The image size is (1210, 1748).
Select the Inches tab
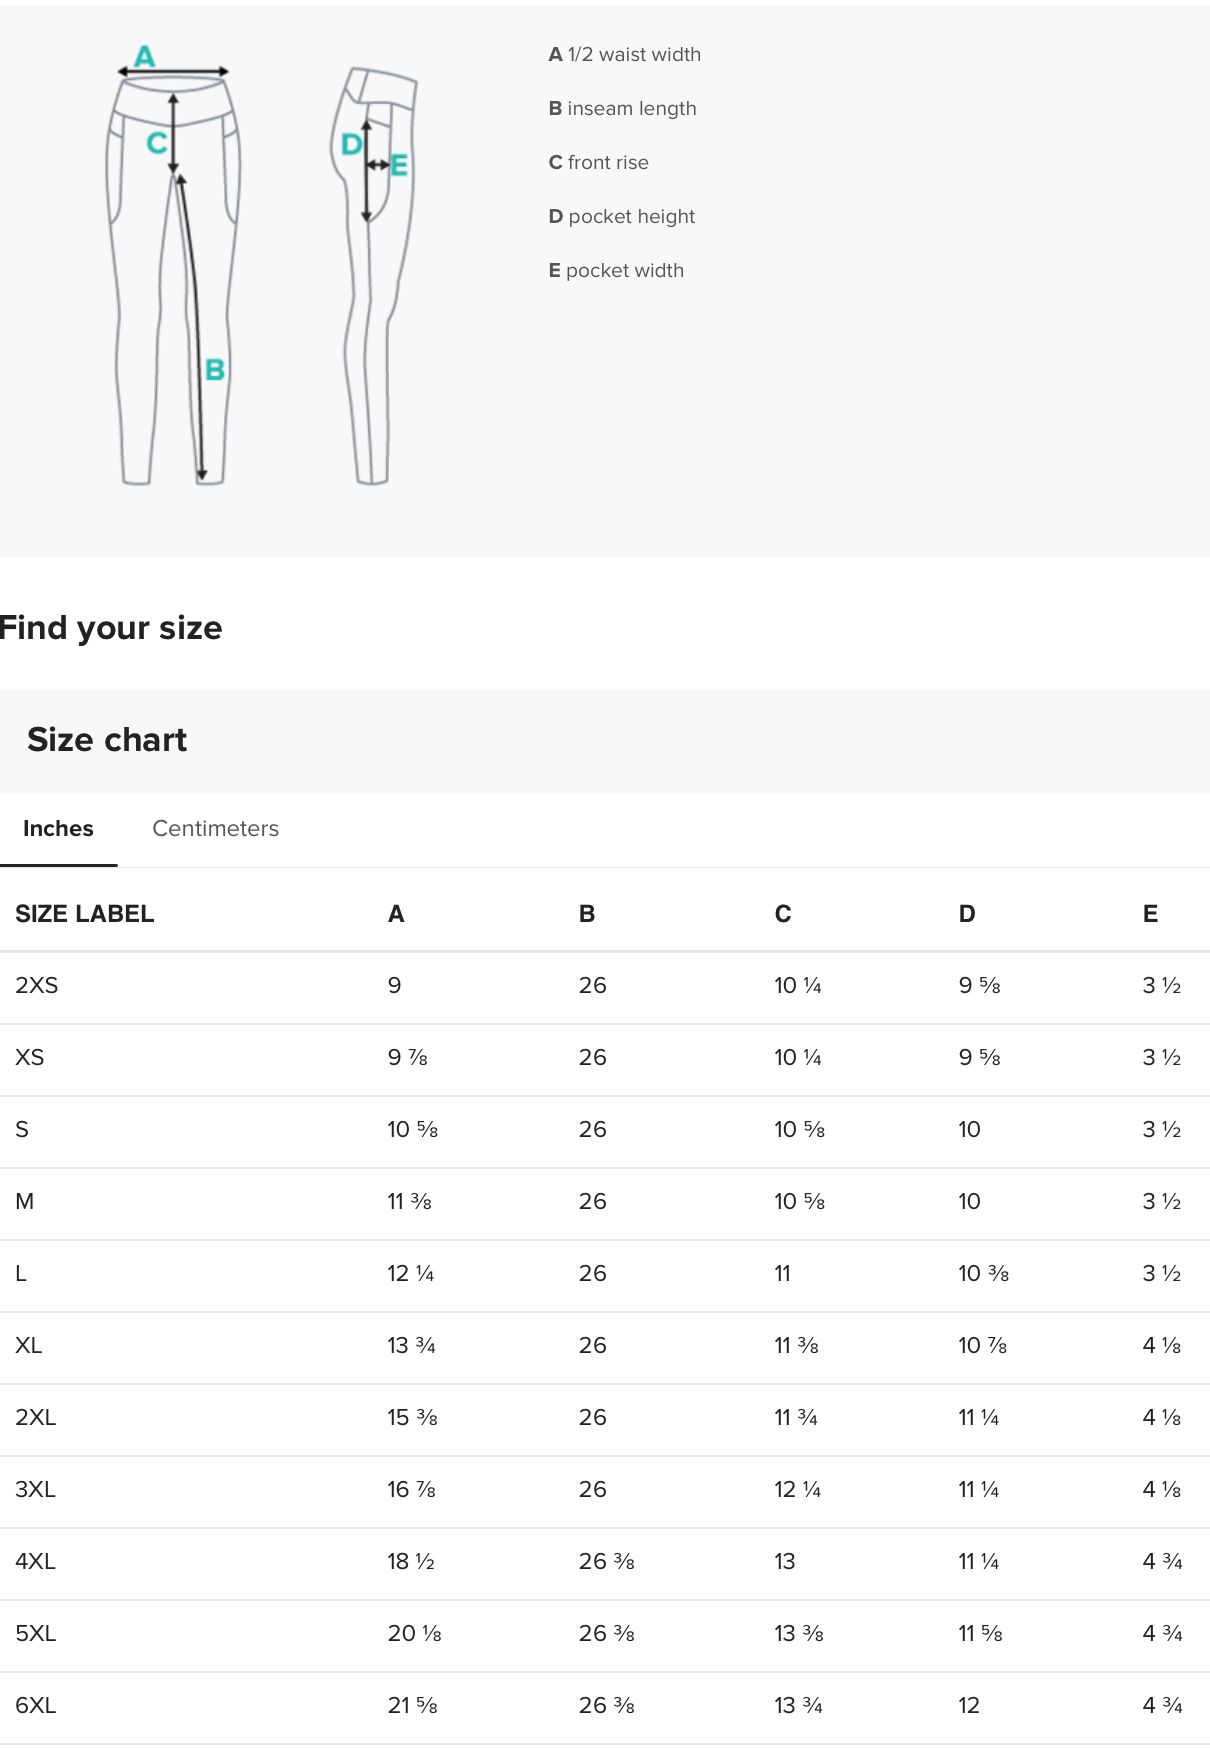tap(58, 828)
